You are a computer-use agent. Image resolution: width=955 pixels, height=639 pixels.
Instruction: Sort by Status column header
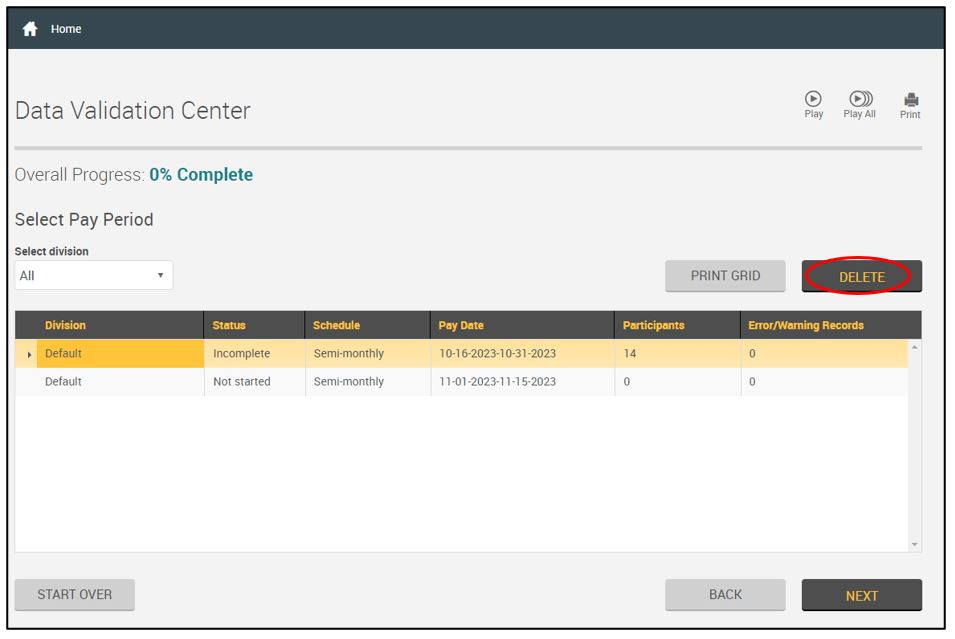pyautogui.click(x=229, y=325)
